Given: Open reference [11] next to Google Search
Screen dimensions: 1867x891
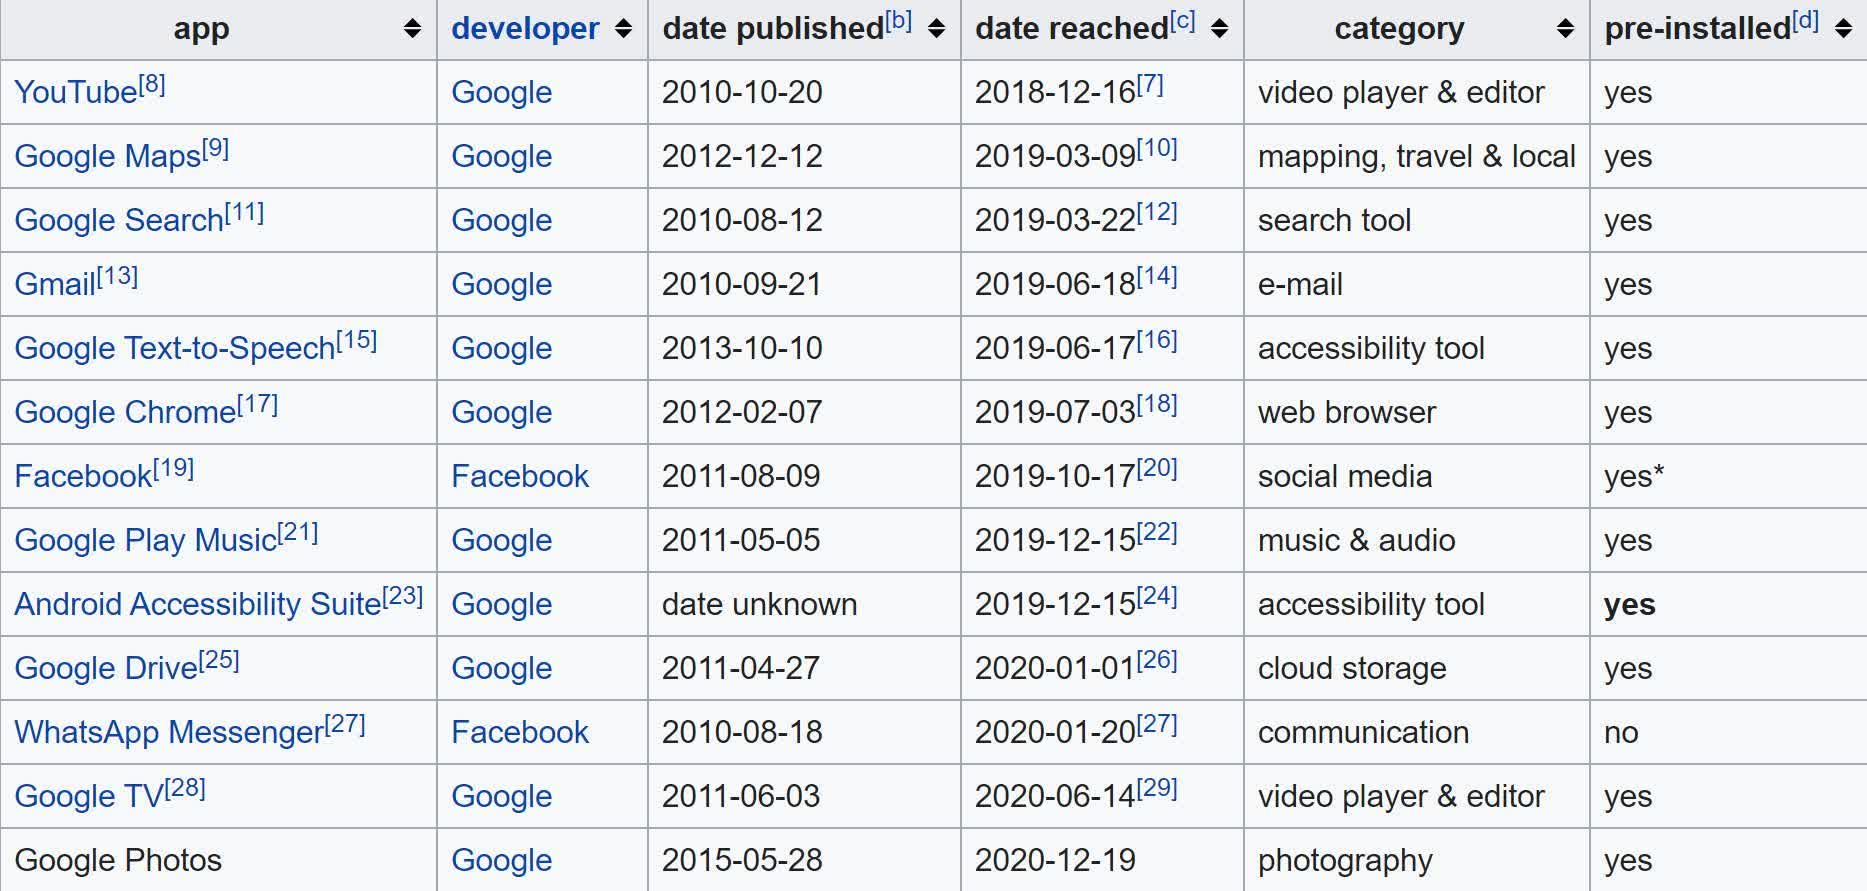Looking at the screenshot, I should [245, 212].
